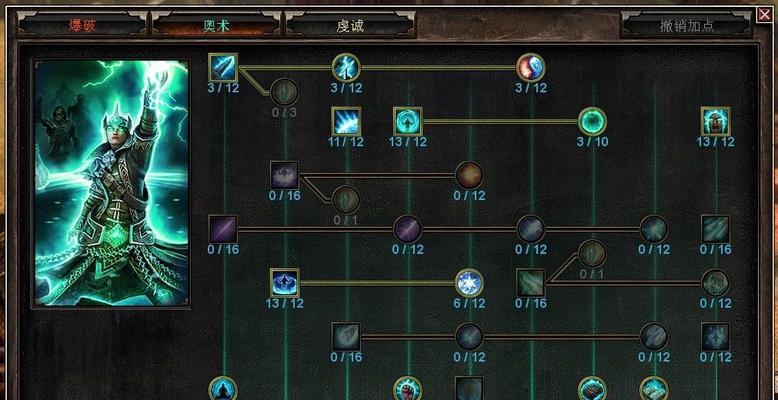
Task: Click the dull orange orb showing 0 / 12
Action: pos(469,175)
